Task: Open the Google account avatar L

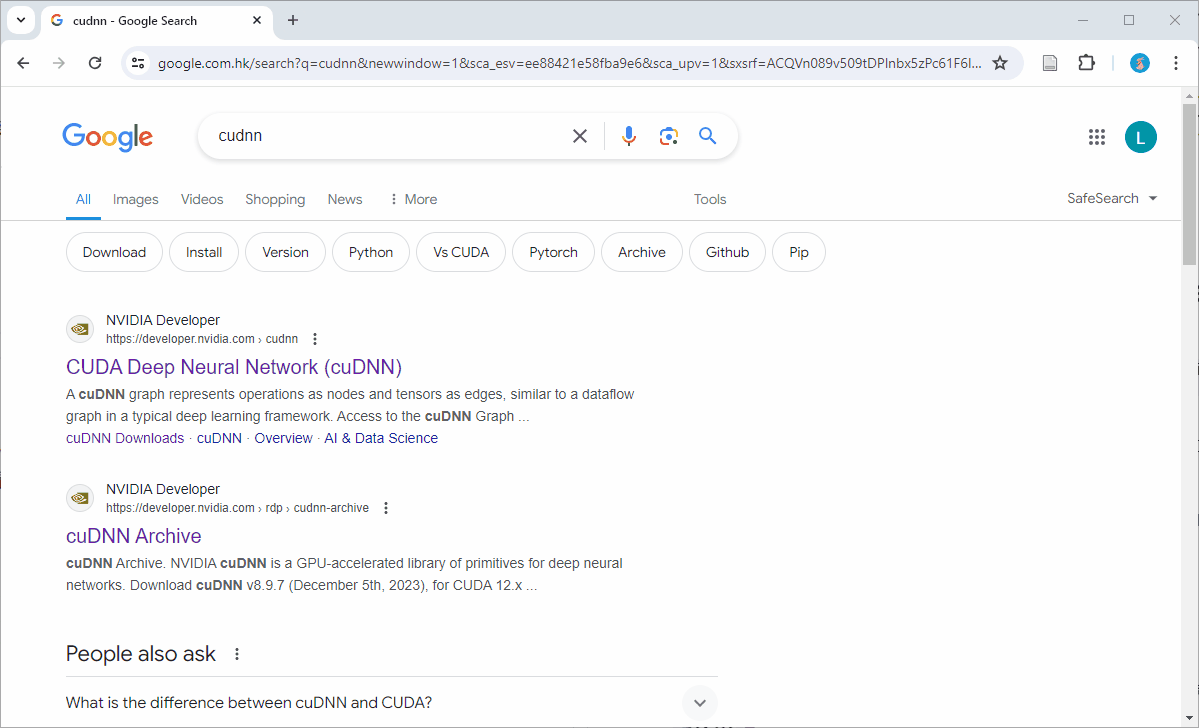Action: pyautogui.click(x=1140, y=137)
